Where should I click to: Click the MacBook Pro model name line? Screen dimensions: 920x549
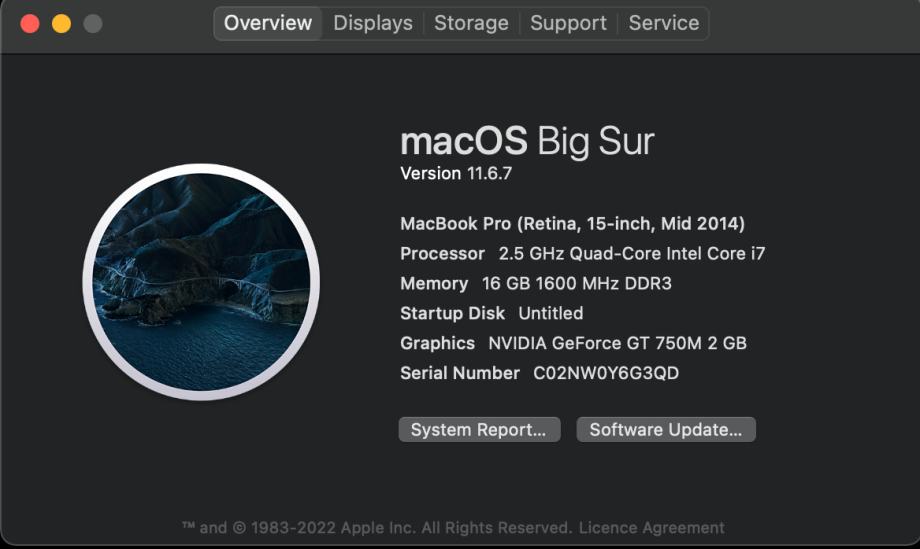click(572, 224)
